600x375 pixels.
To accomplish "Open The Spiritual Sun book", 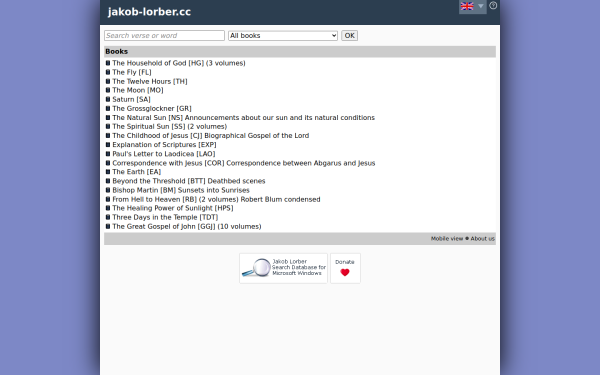I will coord(170,127).
